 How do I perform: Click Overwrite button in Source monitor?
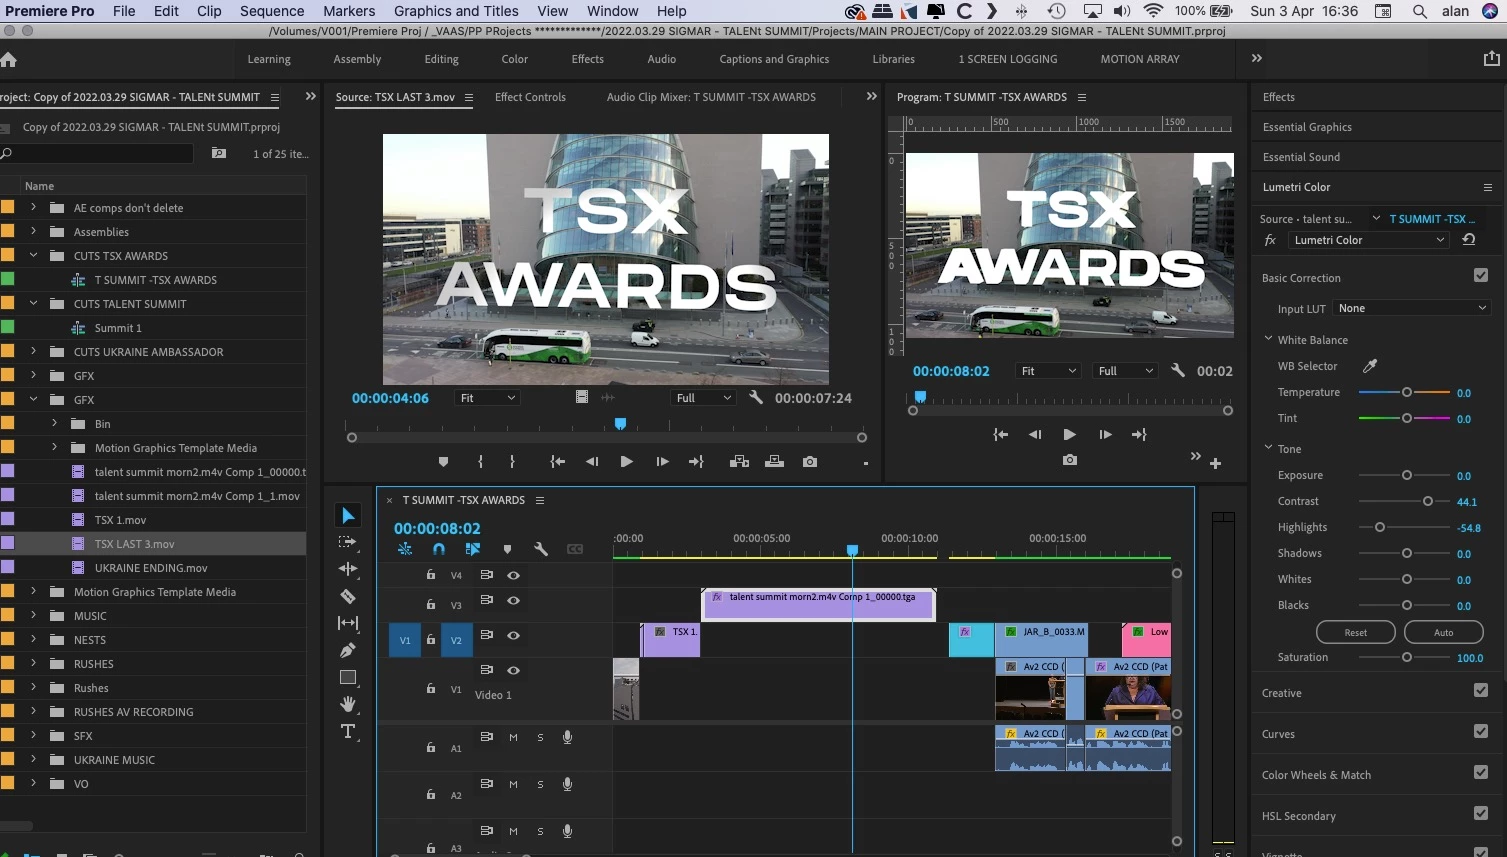[774, 462]
